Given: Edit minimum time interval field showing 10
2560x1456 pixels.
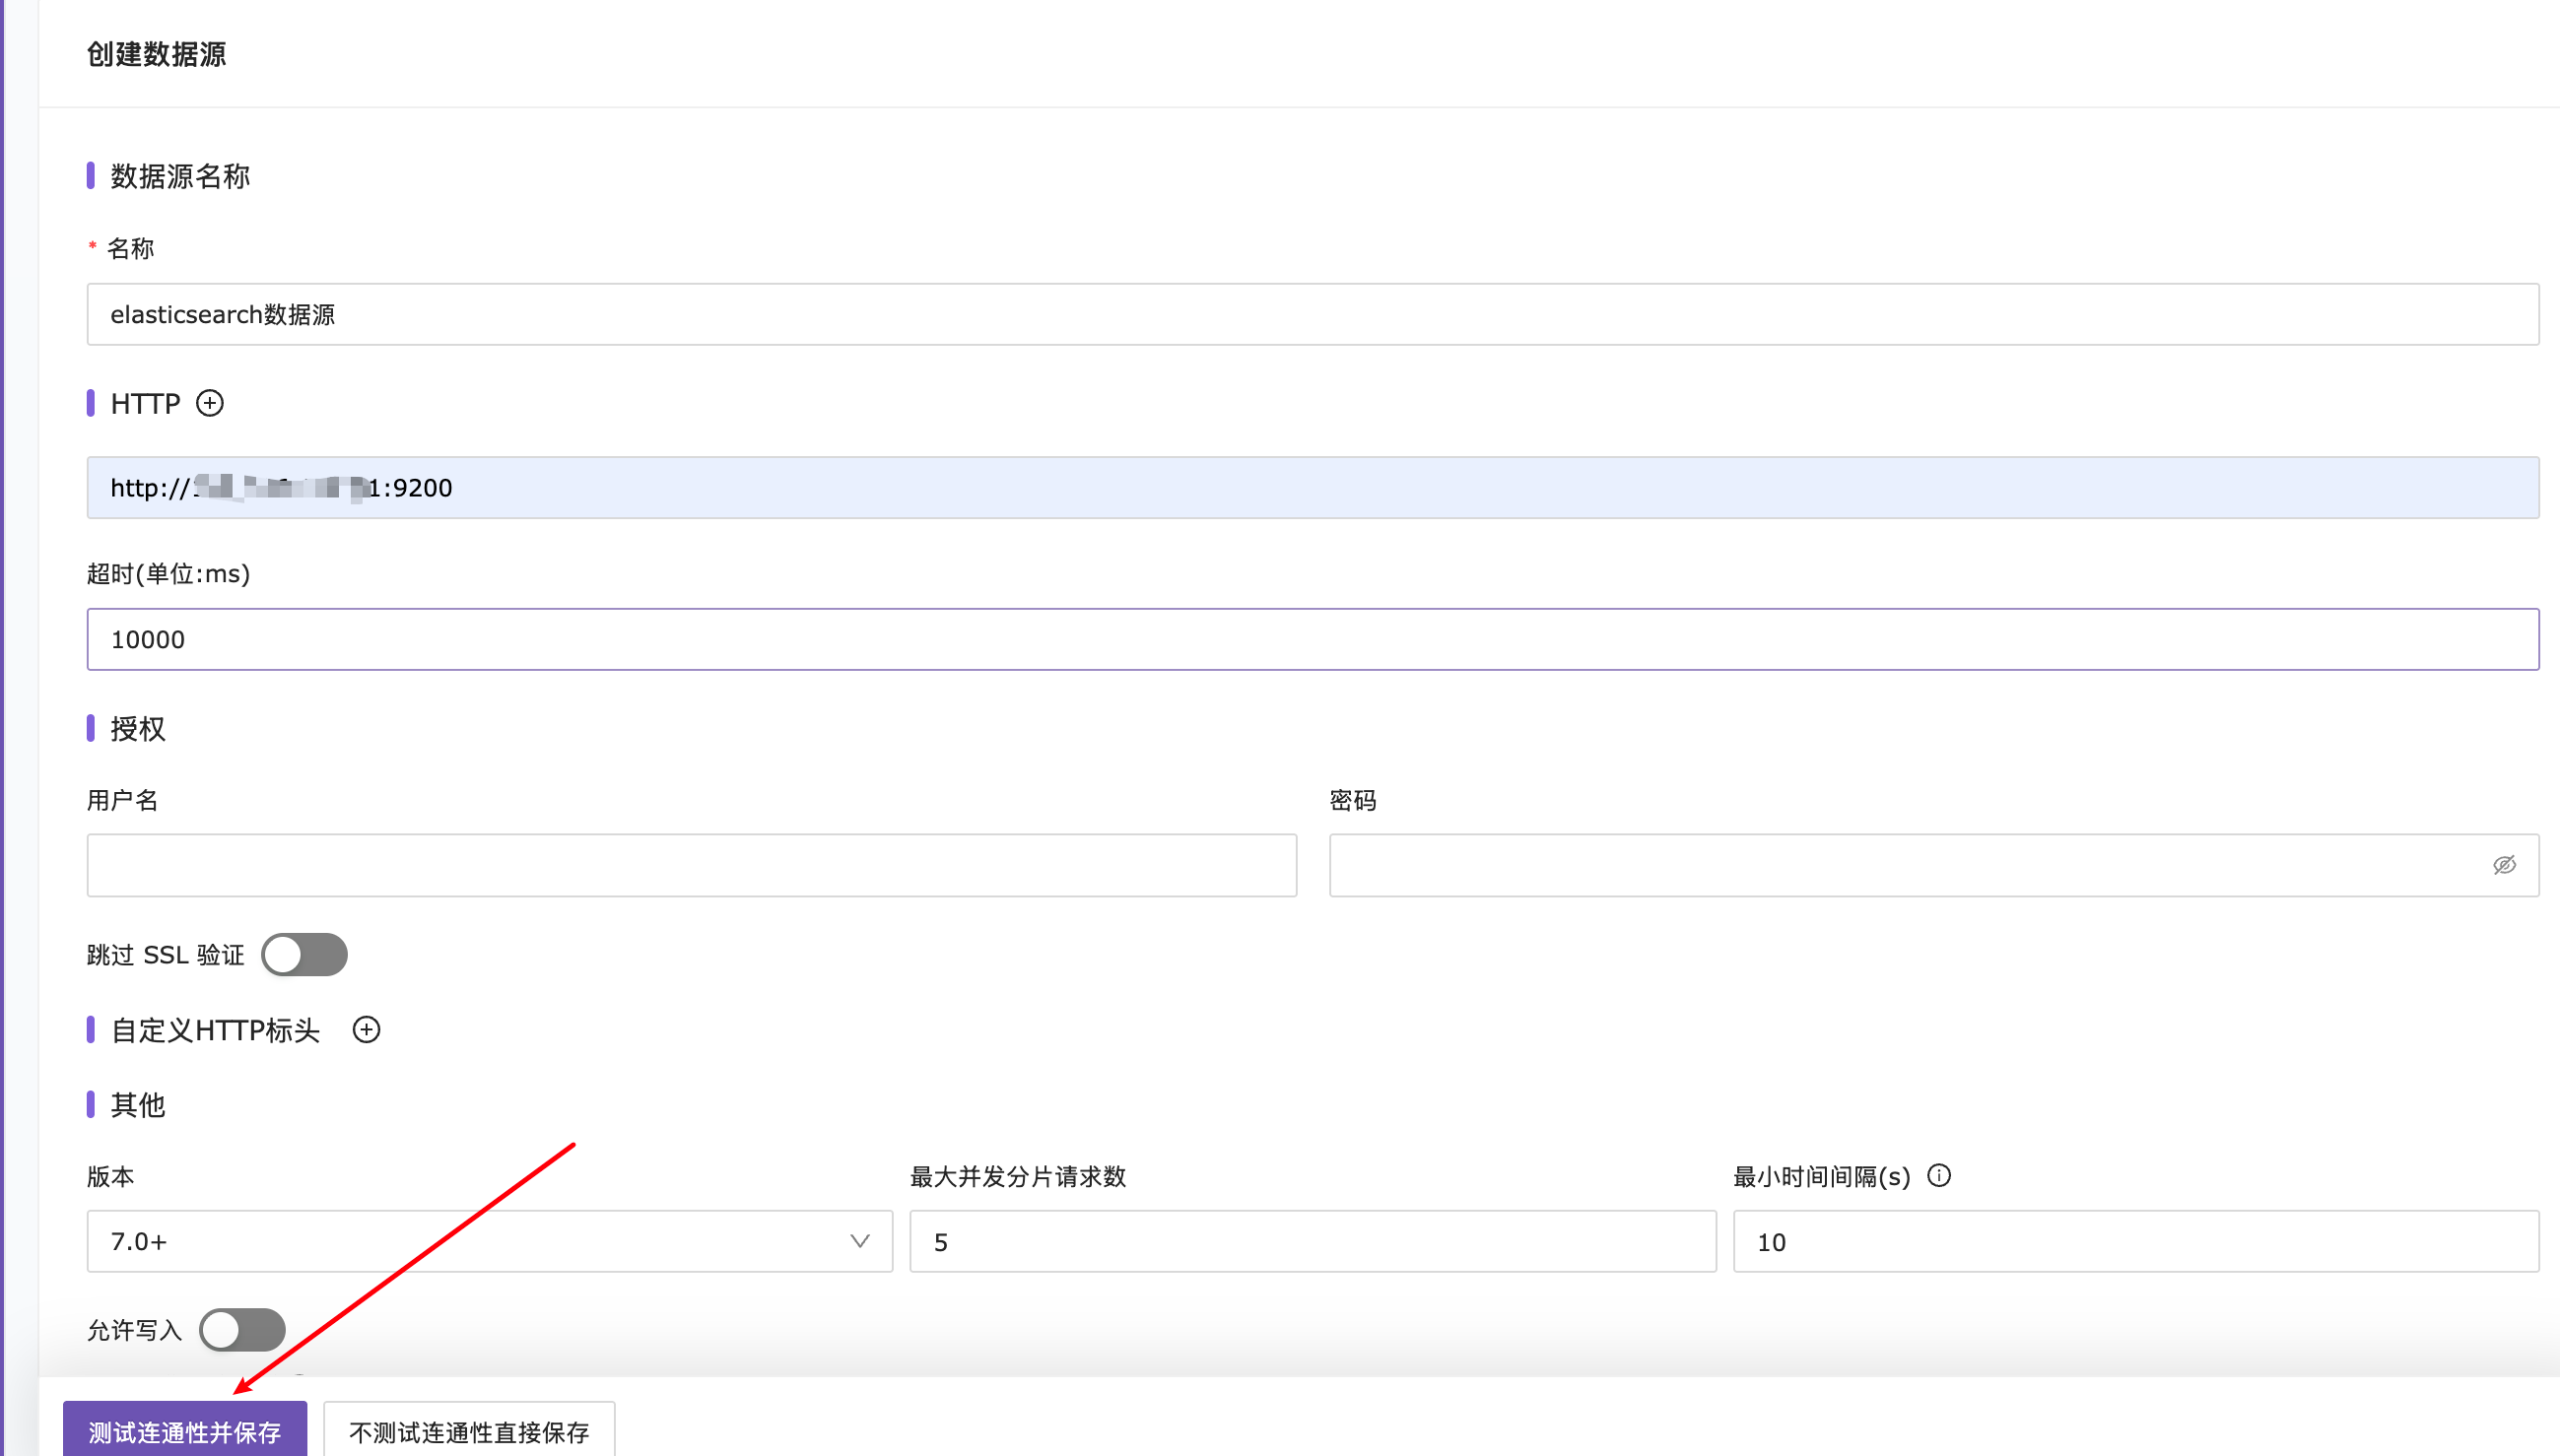Looking at the screenshot, I should [x=2135, y=1241].
